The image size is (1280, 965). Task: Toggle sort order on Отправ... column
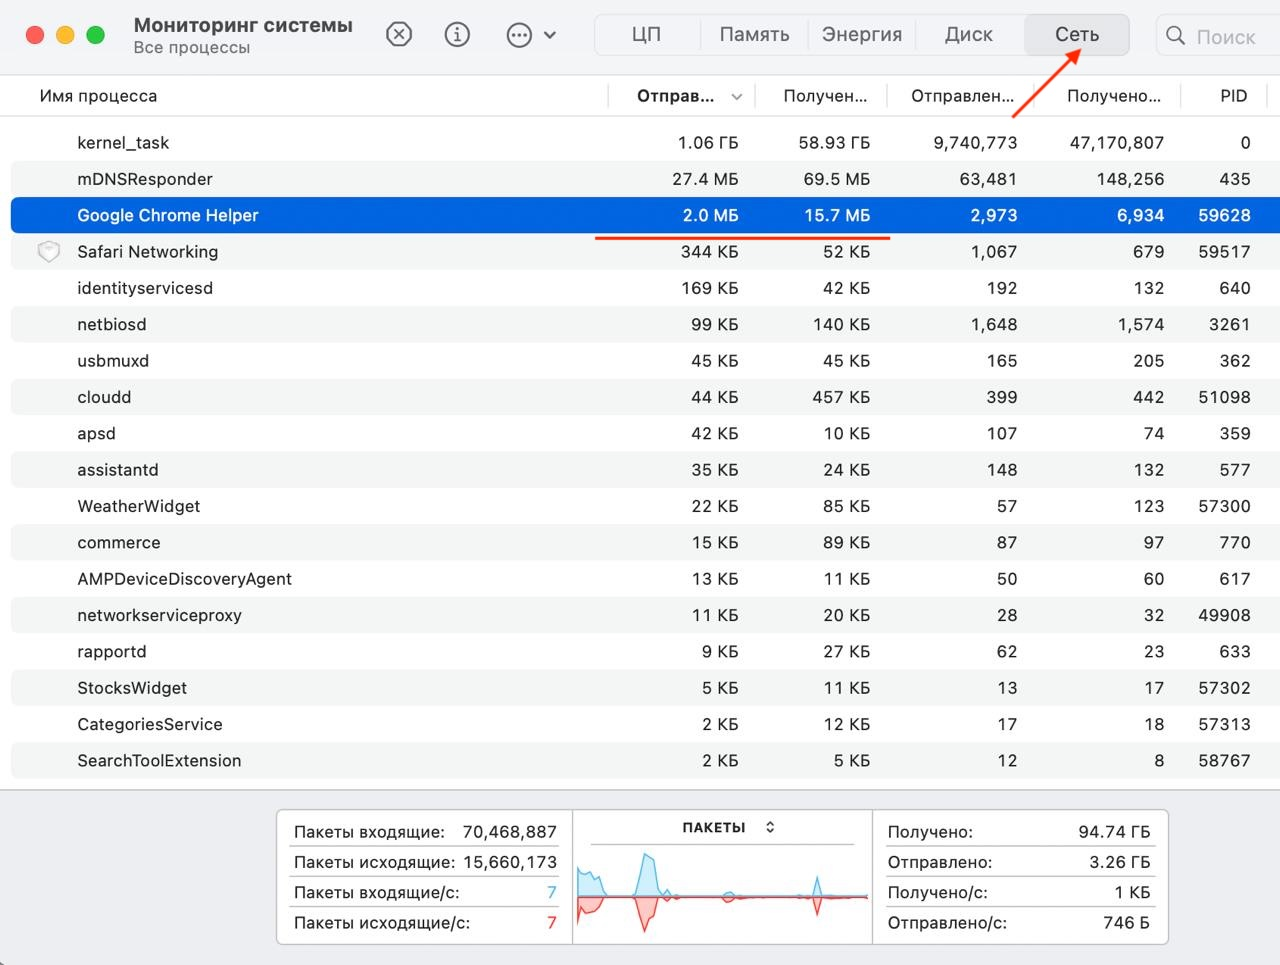736,97
